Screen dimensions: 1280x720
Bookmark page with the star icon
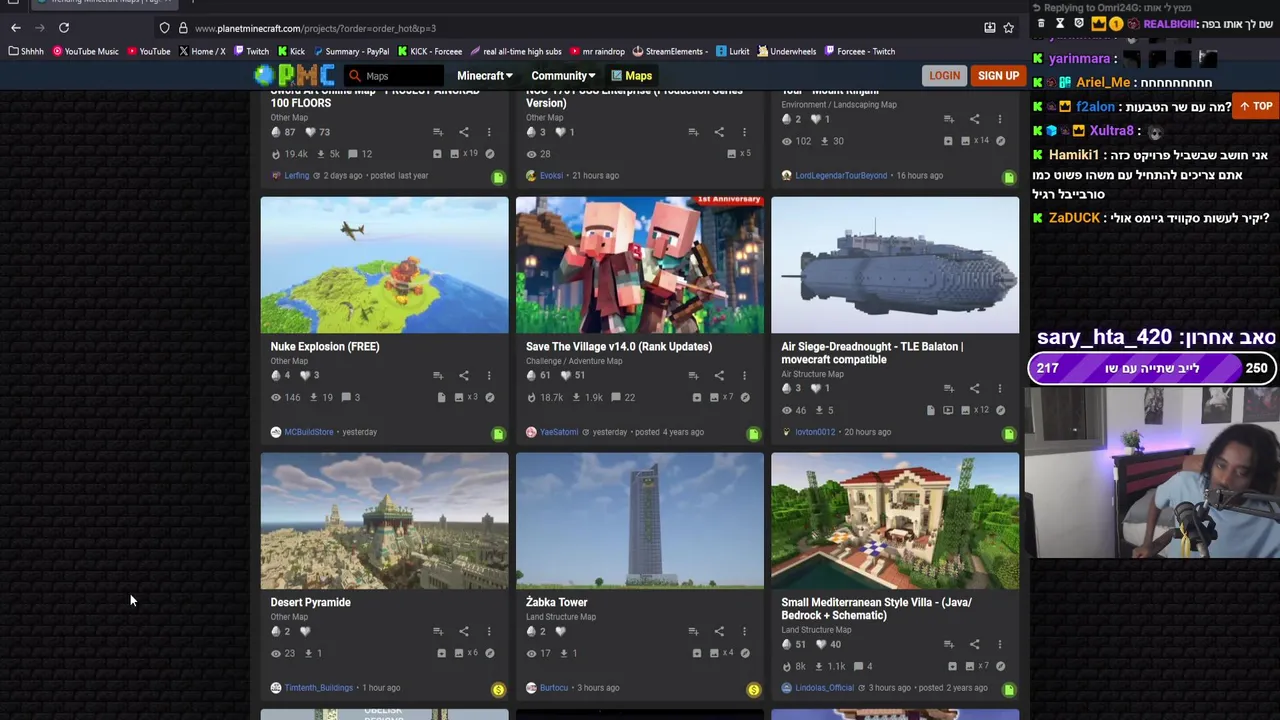click(1009, 28)
